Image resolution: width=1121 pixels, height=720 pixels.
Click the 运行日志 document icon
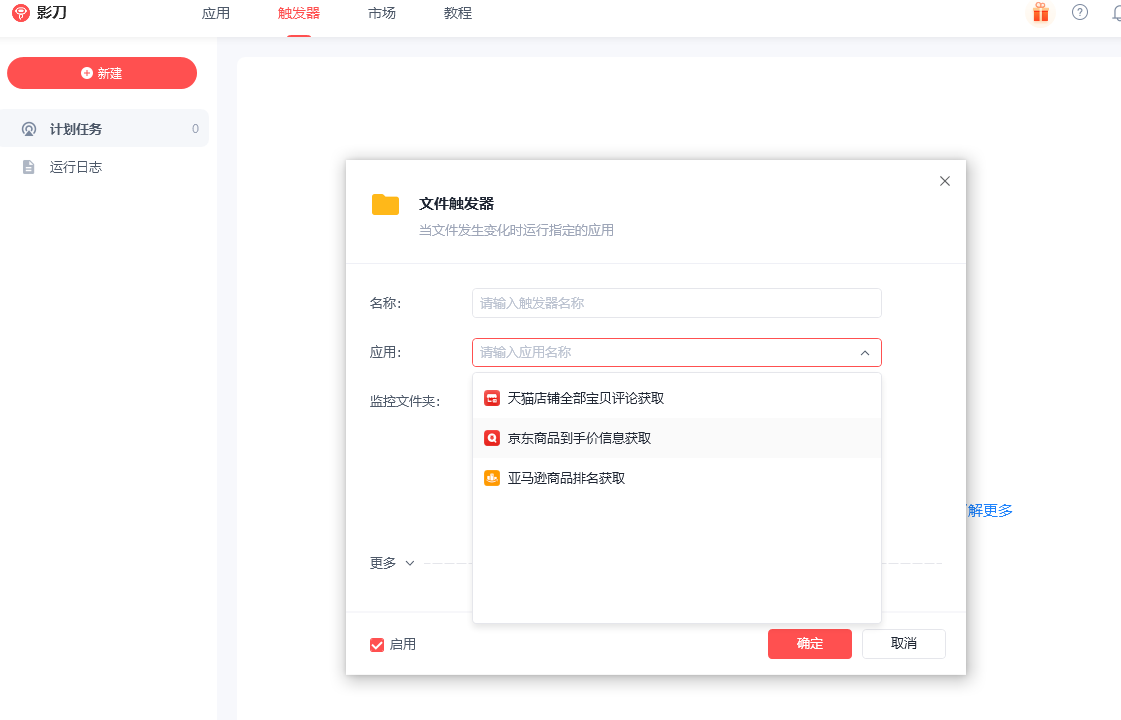(29, 167)
